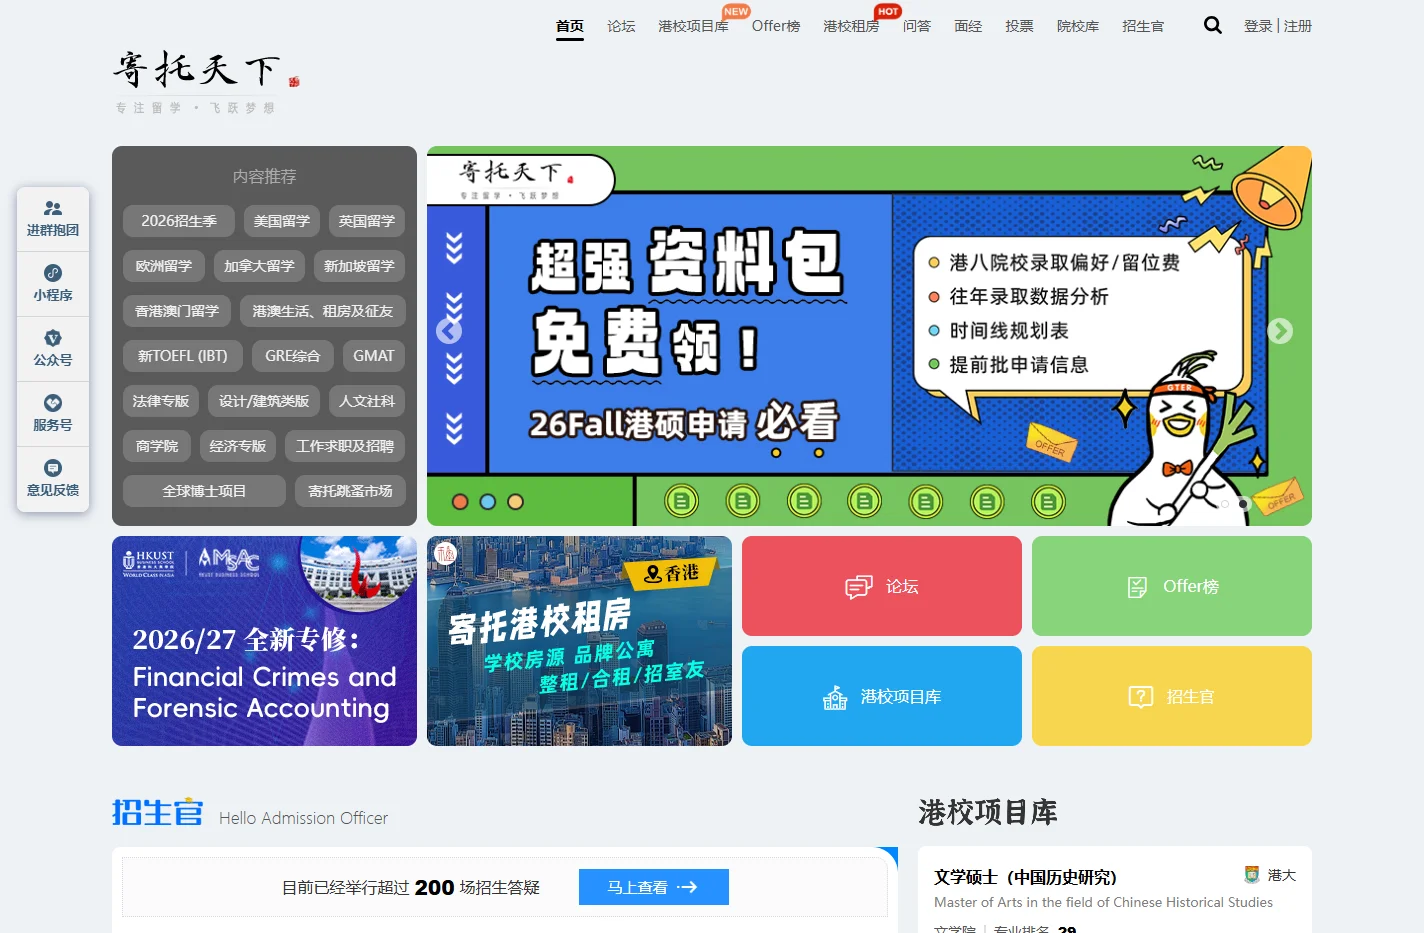This screenshot has width=1424, height=933.
Task: Click the 2026招生季 tag
Action: pyautogui.click(x=179, y=221)
